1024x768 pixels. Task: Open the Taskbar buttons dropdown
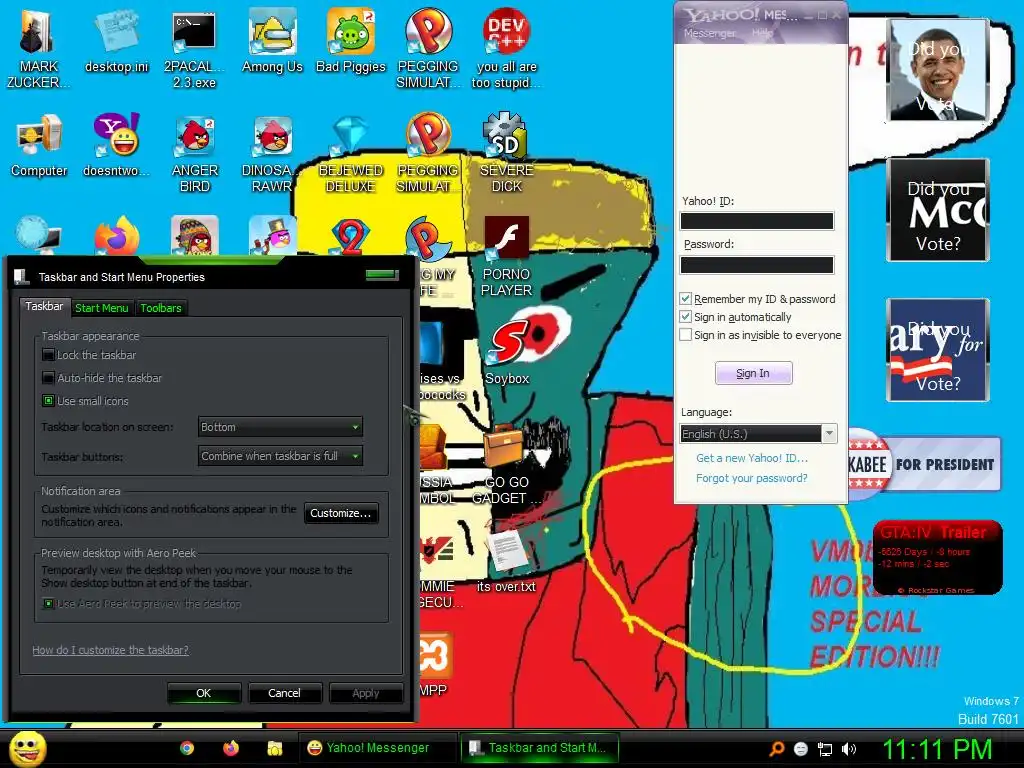280,456
